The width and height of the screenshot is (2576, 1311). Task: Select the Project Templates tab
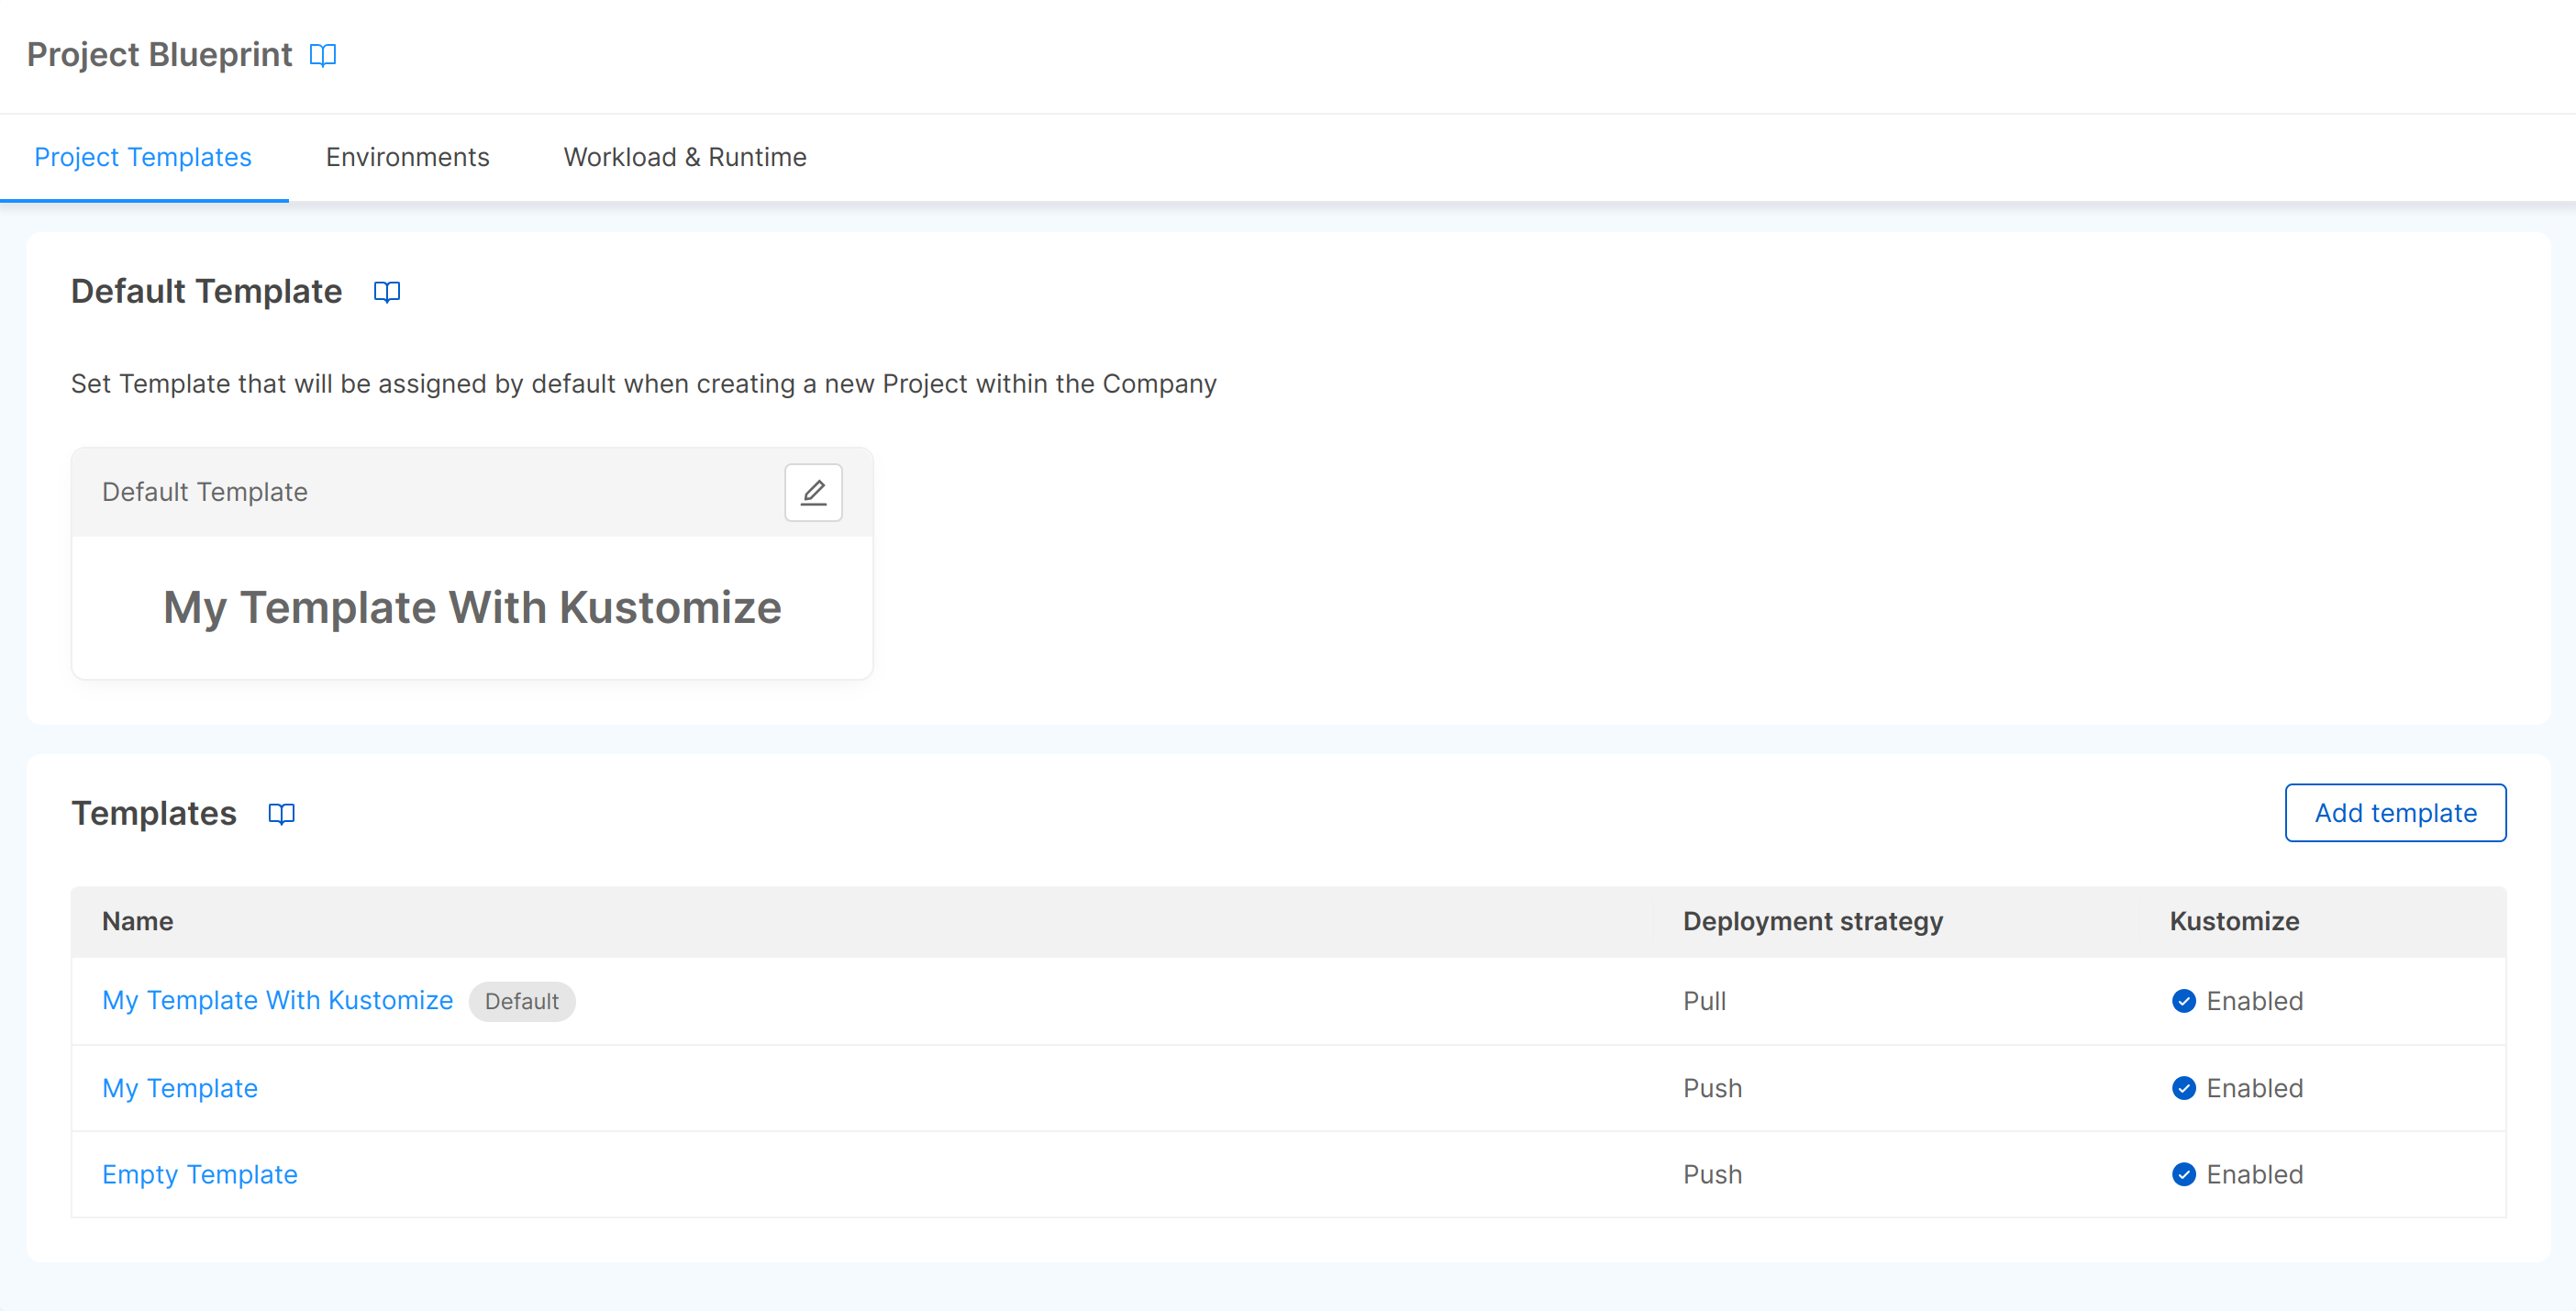coord(142,156)
